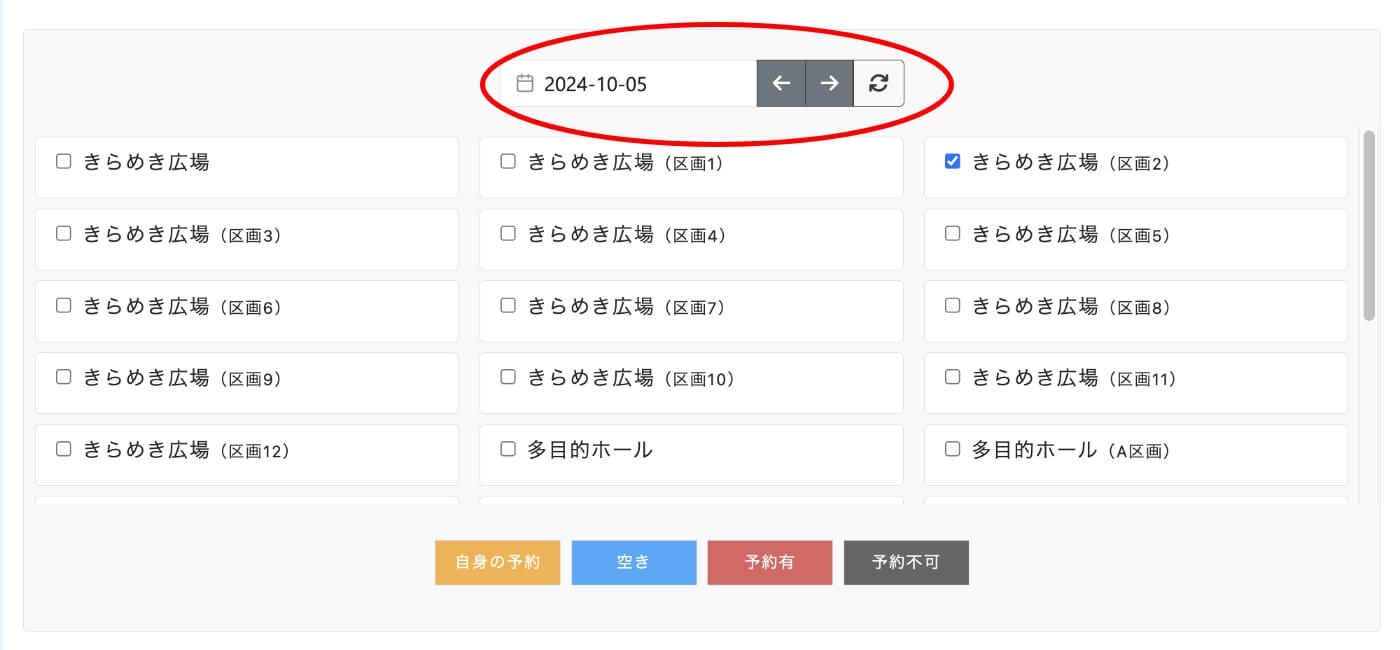Screen dimensions: 1400x650
Task: Click the orange 自身の予約 legend button
Action: 497,562
